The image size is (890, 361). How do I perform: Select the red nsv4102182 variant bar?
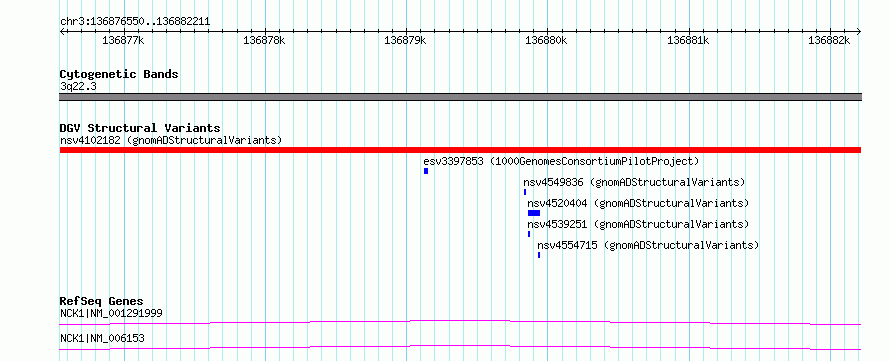(x=460, y=149)
